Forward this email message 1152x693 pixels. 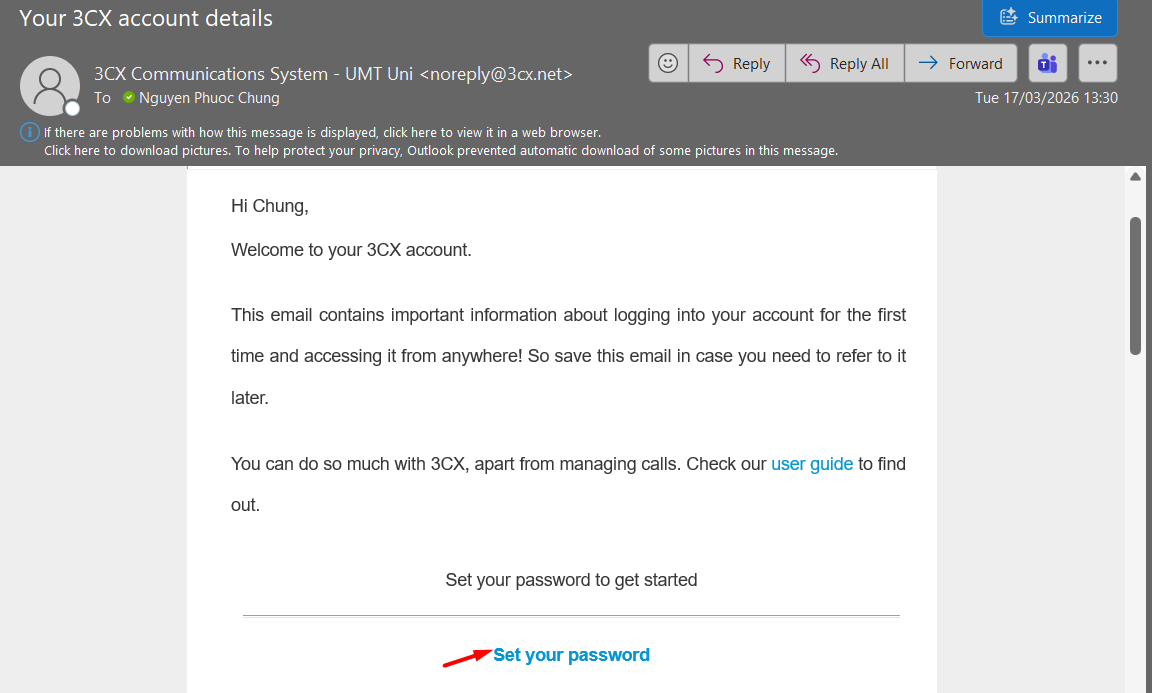960,63
